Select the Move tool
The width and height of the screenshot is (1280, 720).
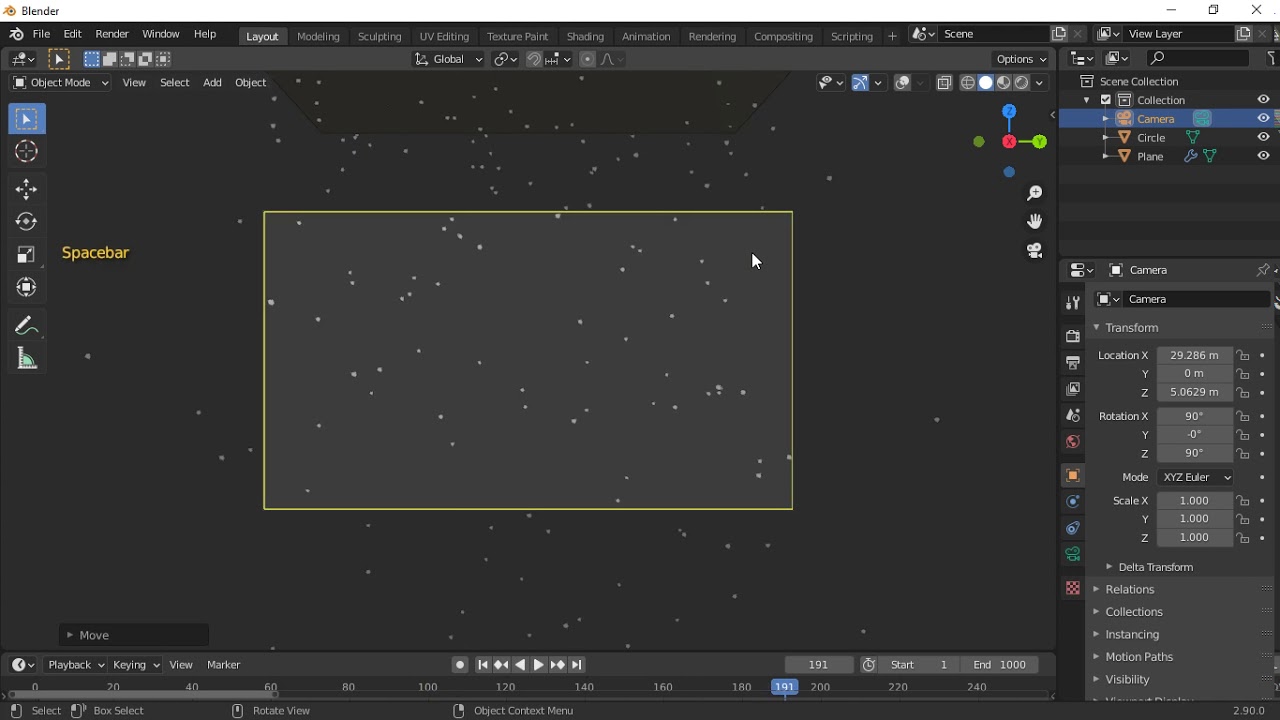point(27,189)
